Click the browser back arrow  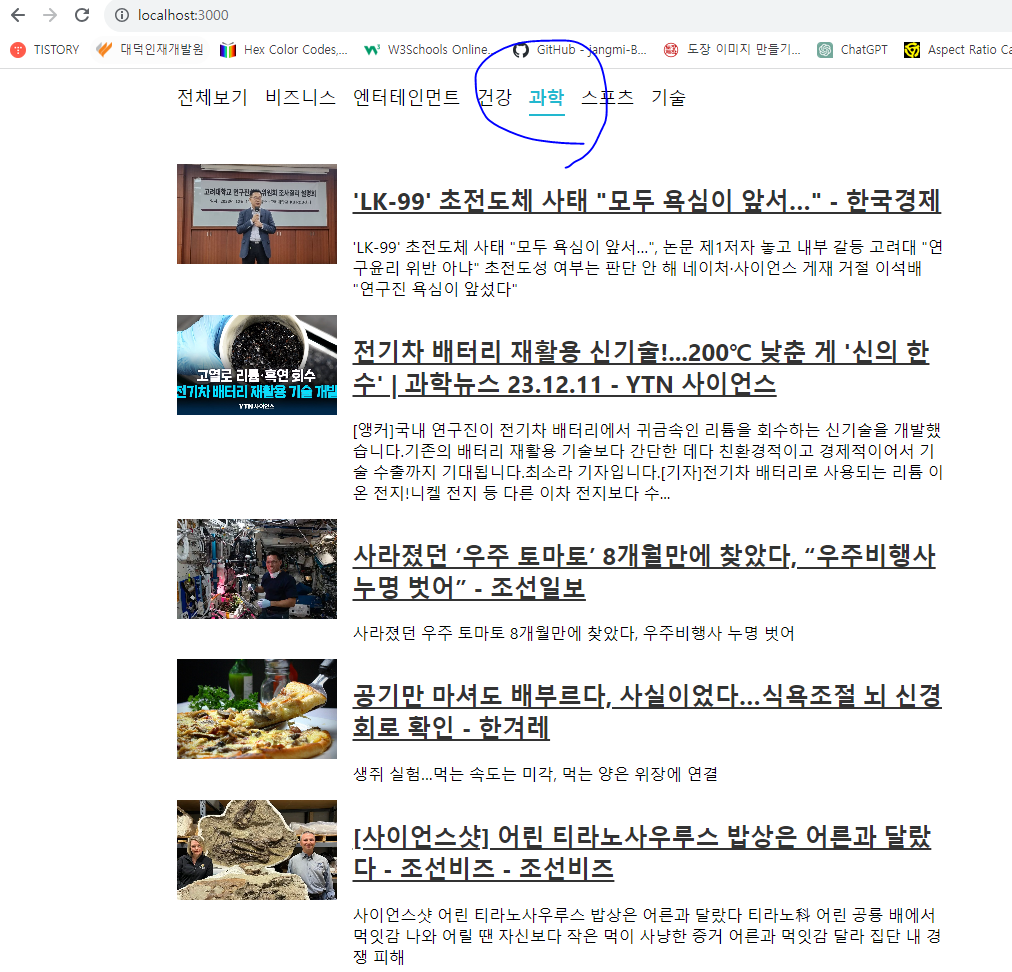18,15
